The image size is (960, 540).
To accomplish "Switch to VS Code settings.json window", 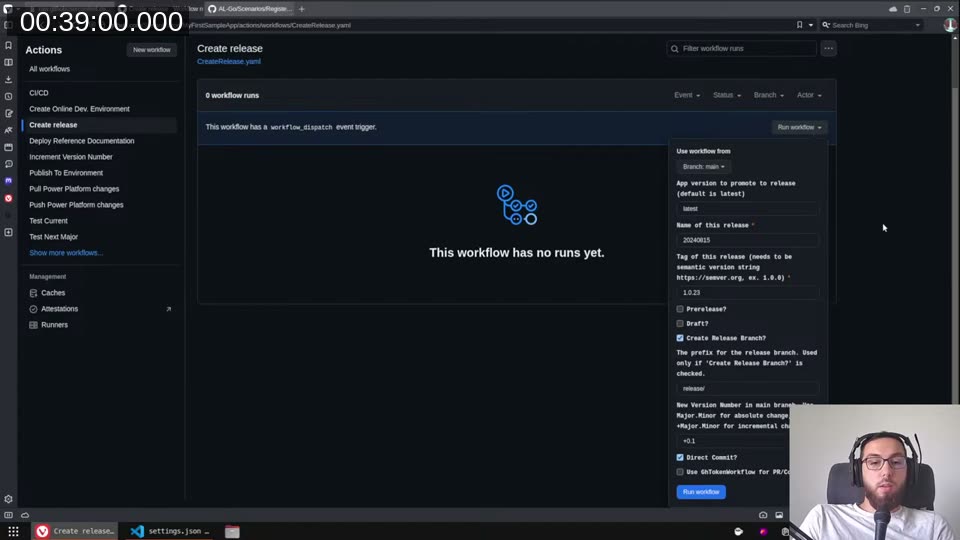I will tap(170, 531).
